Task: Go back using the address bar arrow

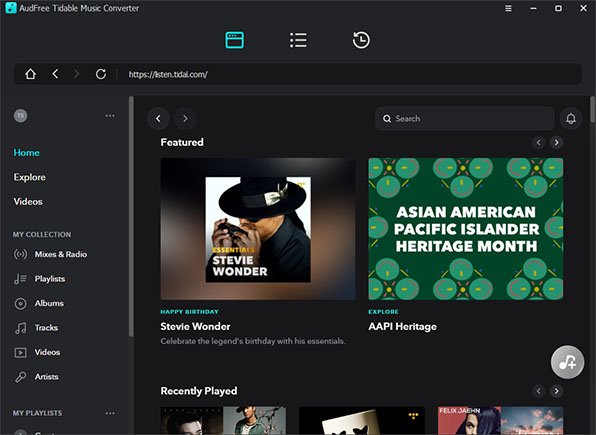Action: (x=55, y=74)
